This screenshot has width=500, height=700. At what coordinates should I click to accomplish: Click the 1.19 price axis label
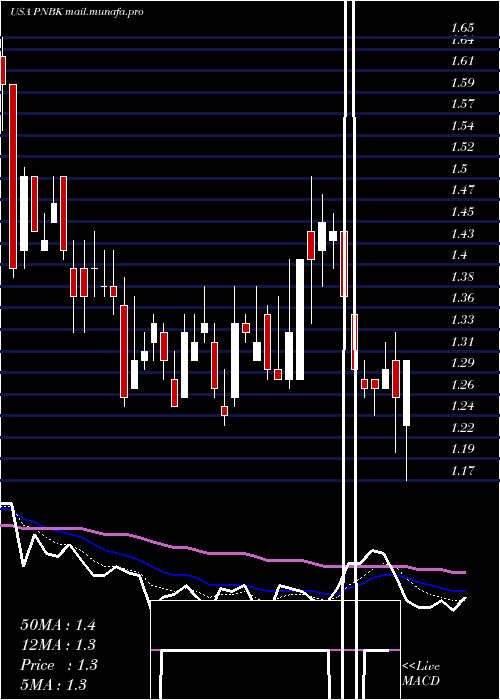tap(462, 449)
